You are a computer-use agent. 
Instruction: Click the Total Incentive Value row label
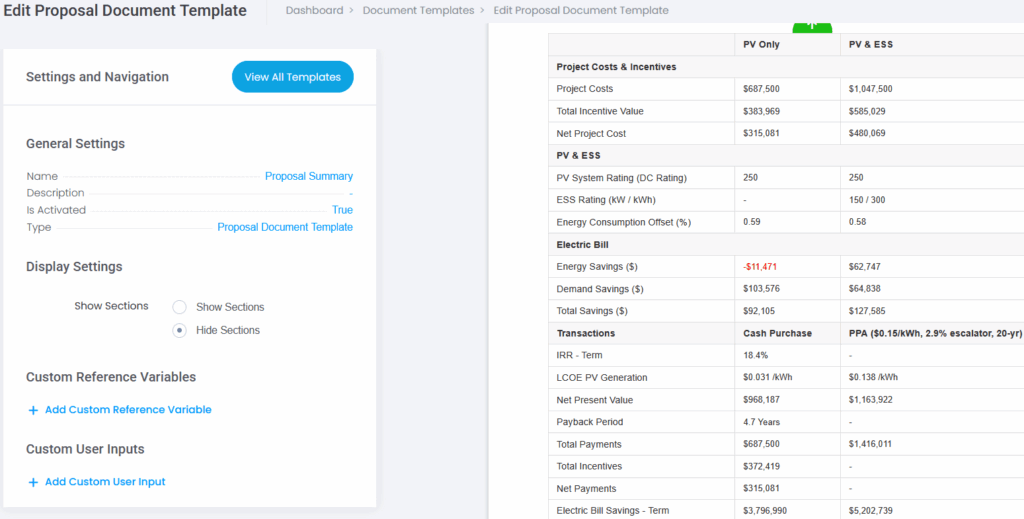pos(600,111)
